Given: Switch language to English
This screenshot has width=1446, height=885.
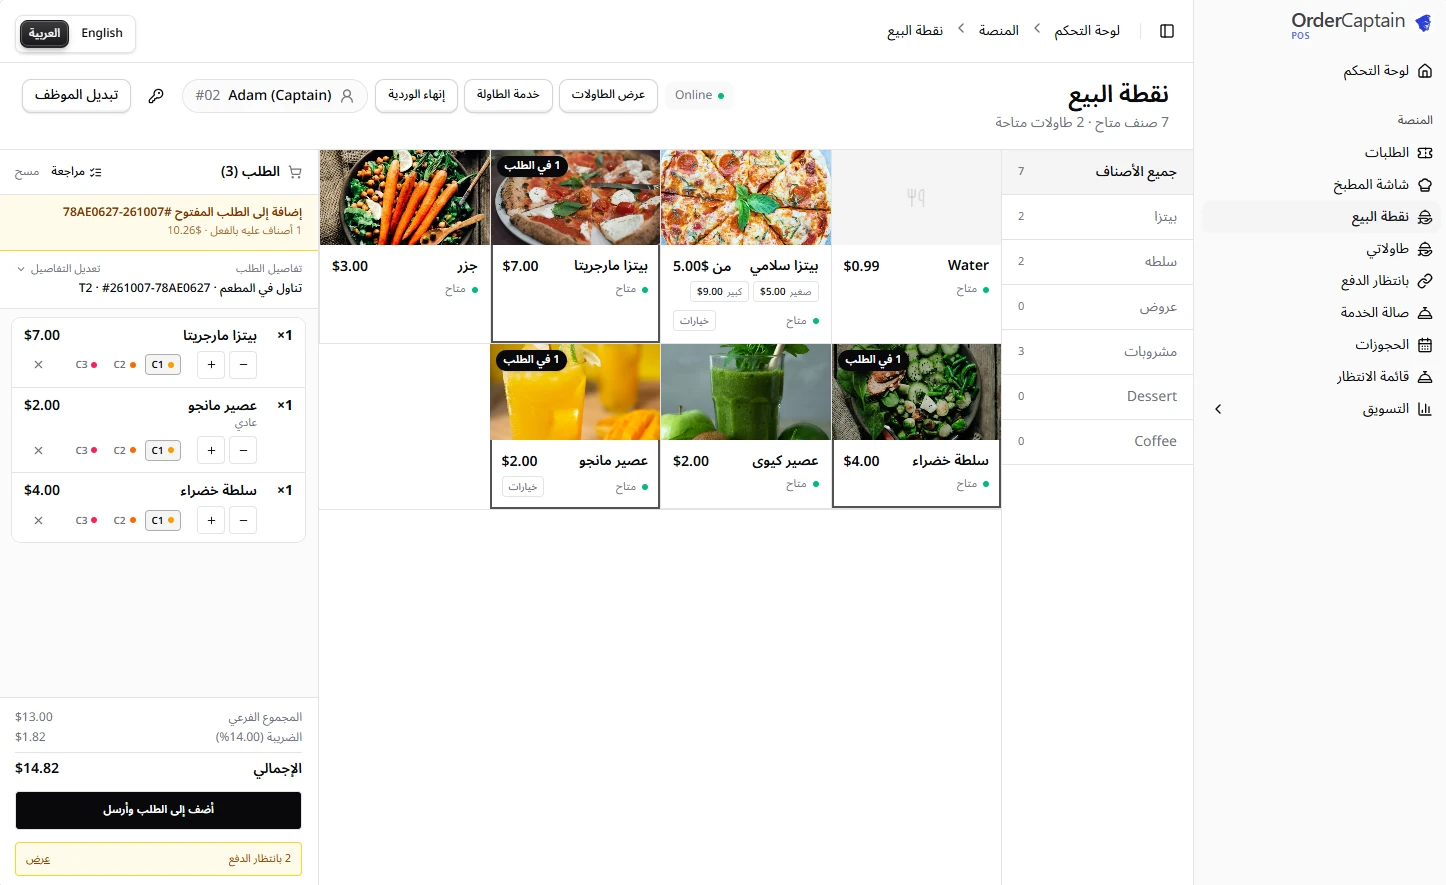Looking at the screenshot, I should coord(102,33).
